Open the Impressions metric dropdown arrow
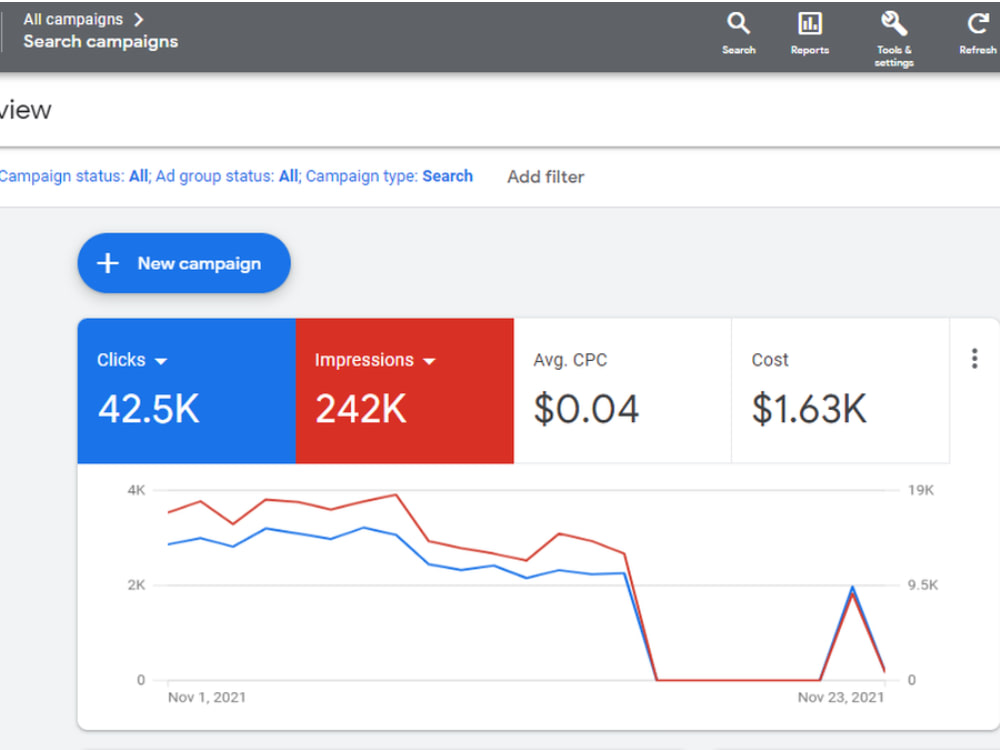Image resolution: width=1000 pixels, height=750 pixels. pos(429,361)
